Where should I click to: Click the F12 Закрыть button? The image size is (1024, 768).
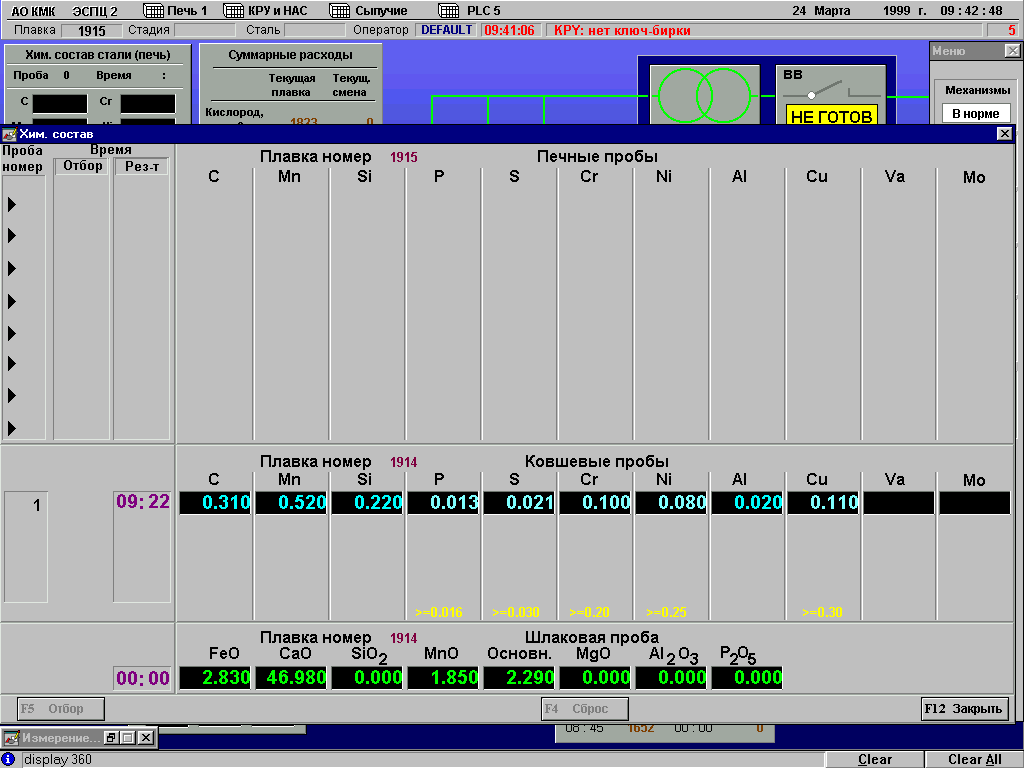pos(965,709)
